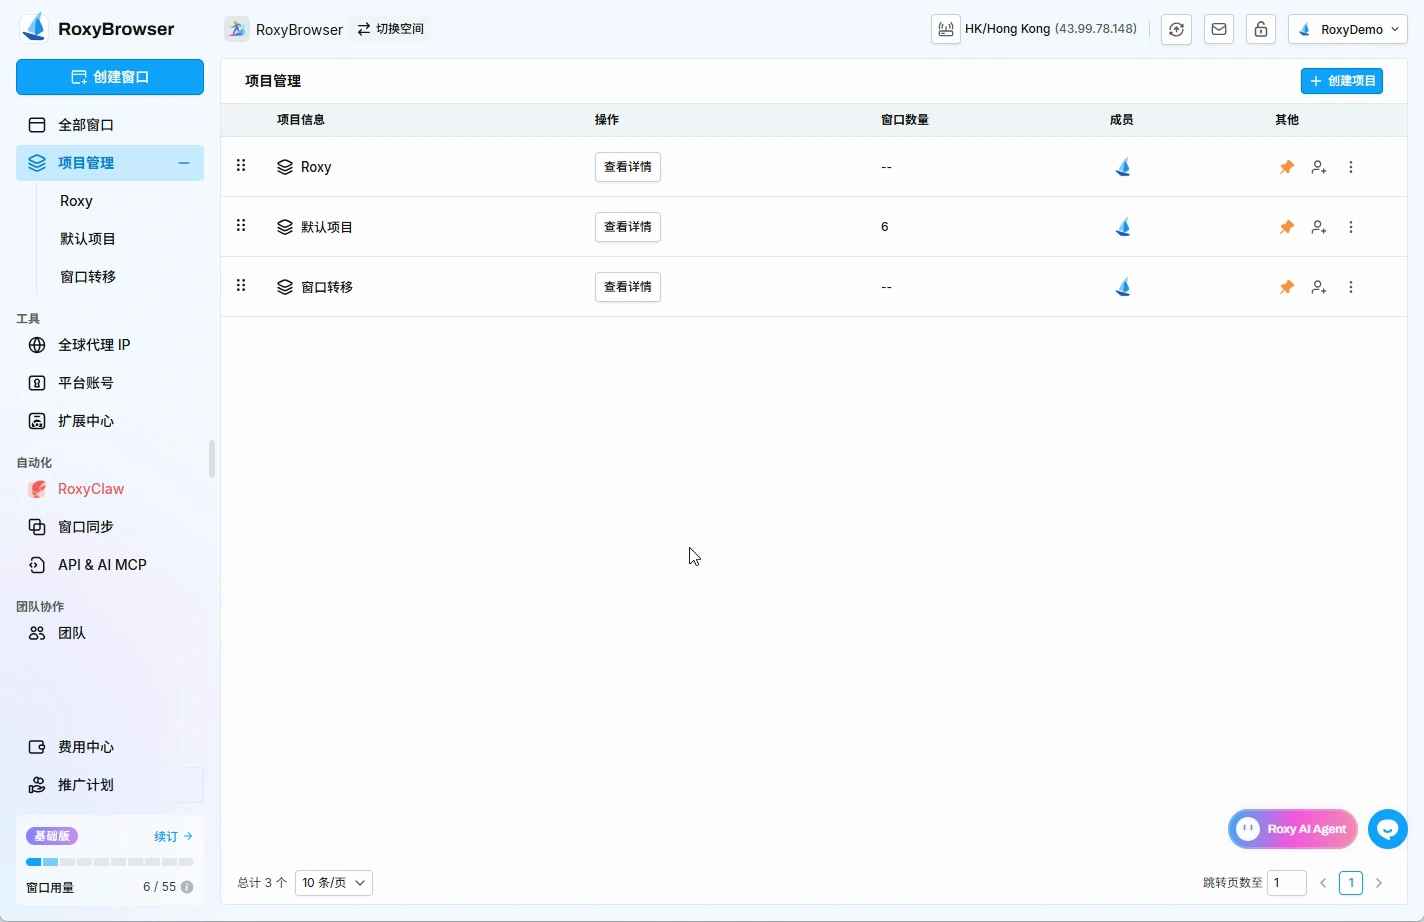Click drag handle of Roxy row
Viewport: 1424px width, 922px height.
[x=241, y=166]
